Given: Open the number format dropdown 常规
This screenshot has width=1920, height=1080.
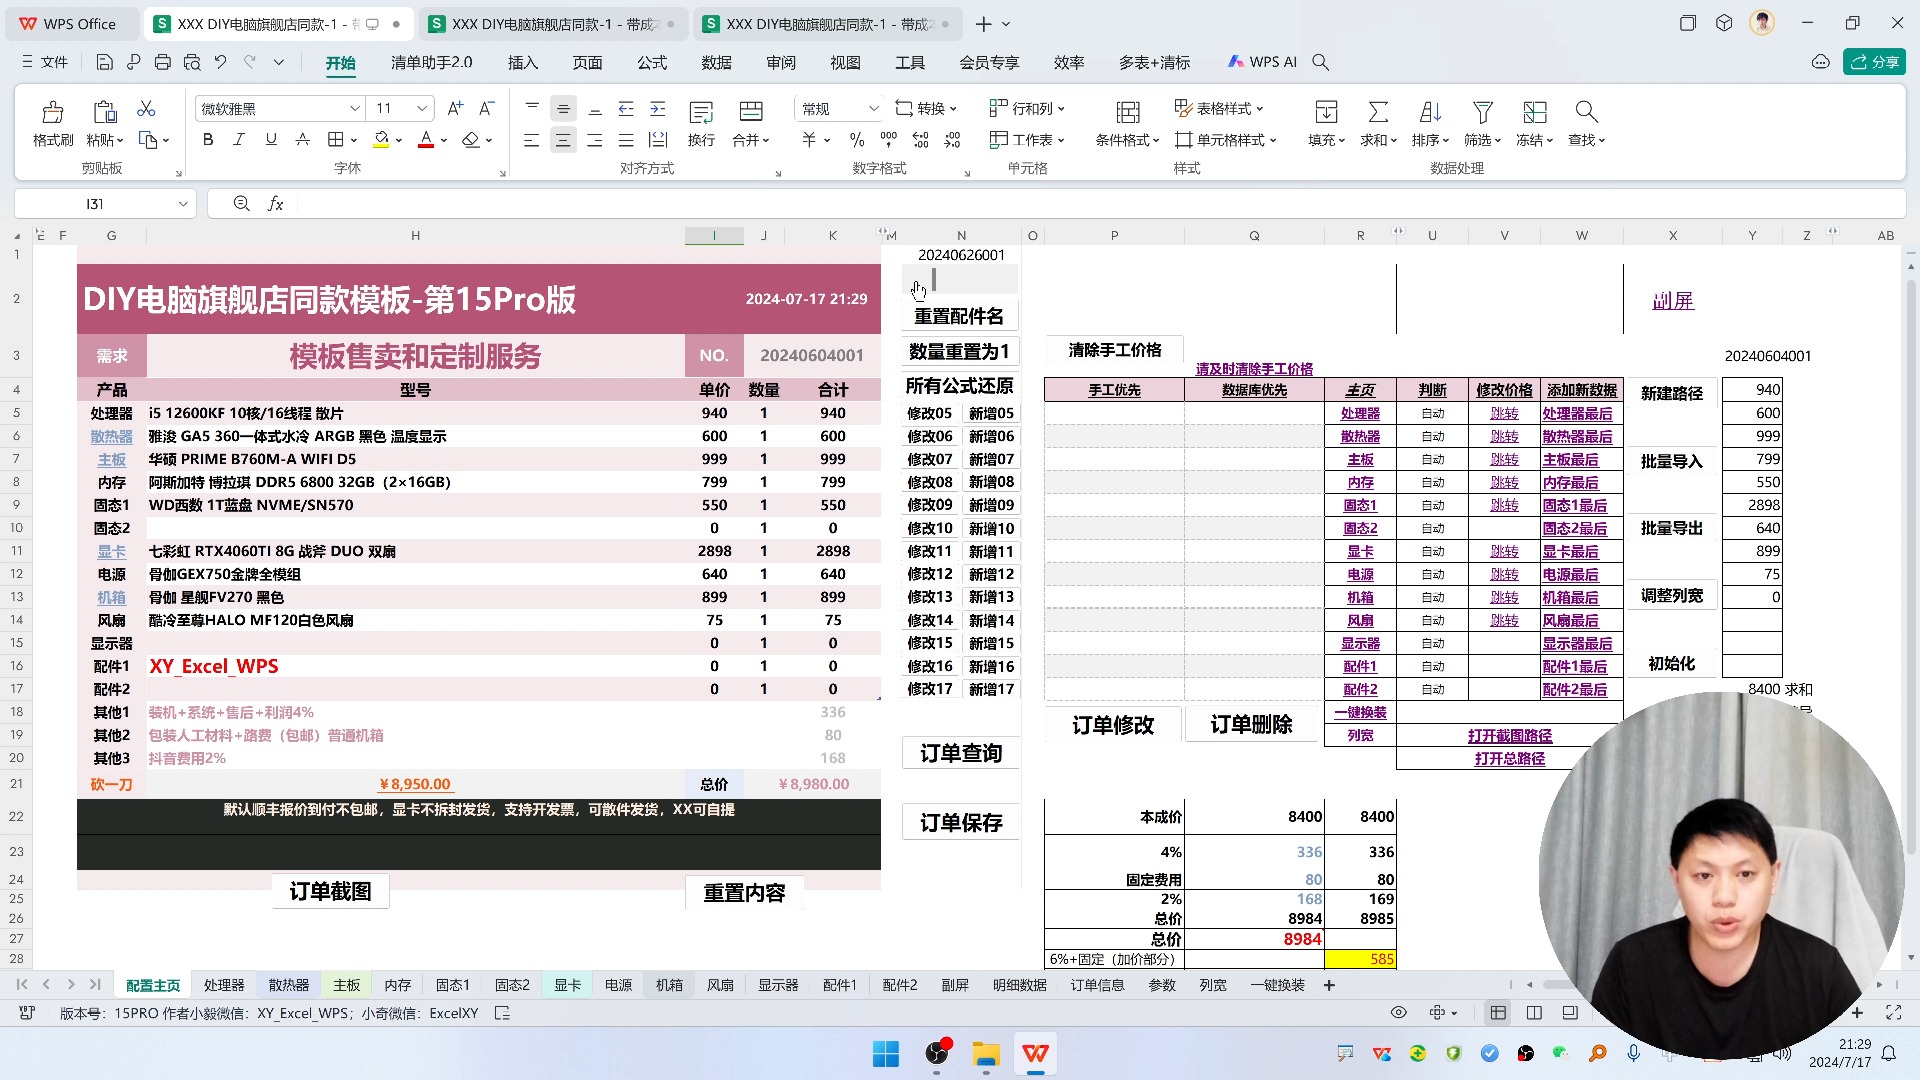Looking at the screenshot, I should click(873, 109).
